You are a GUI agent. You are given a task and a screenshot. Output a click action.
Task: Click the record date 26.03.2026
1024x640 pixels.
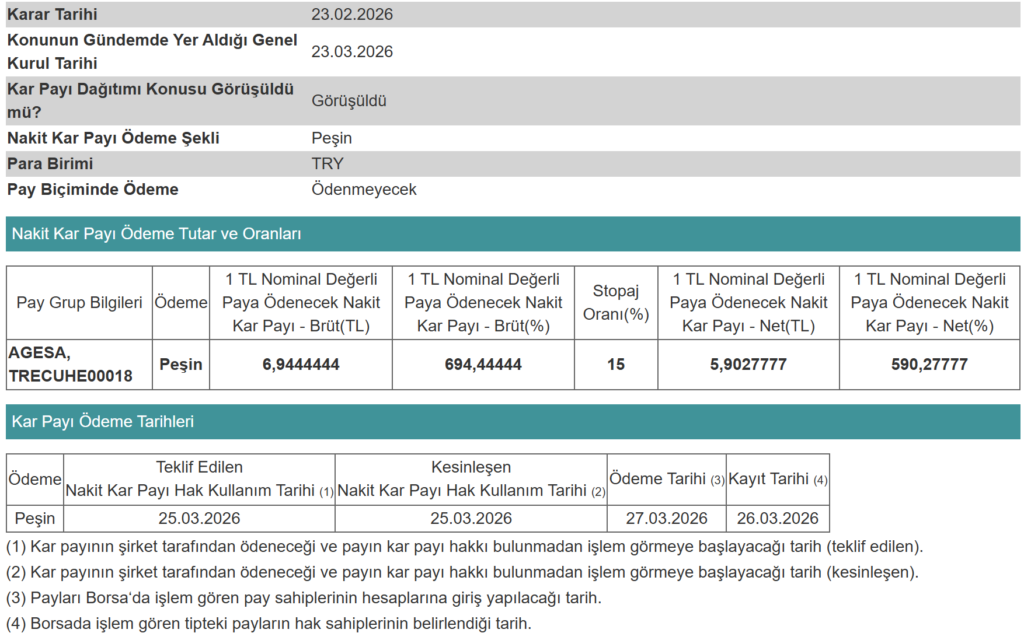click(777, 518)
